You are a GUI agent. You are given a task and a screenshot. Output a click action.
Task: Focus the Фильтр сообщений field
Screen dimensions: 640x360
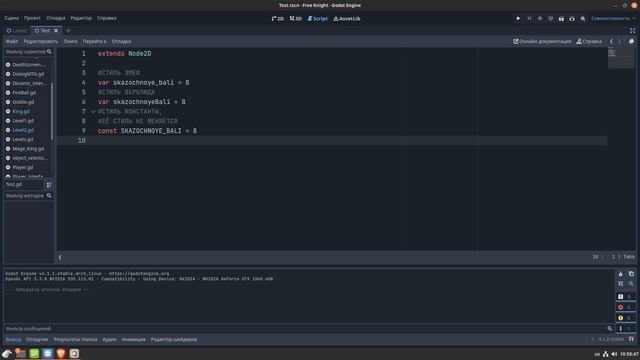[309, 329]
